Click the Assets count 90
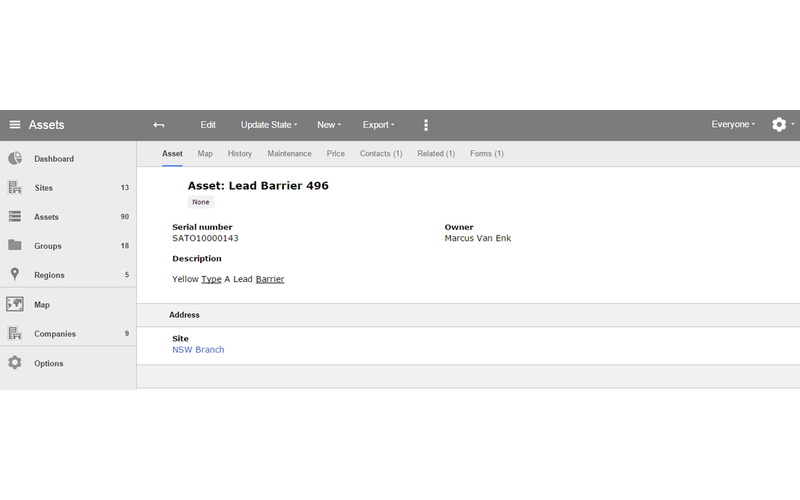The height and width of the screenshot is (500, 800). (124, 217)
